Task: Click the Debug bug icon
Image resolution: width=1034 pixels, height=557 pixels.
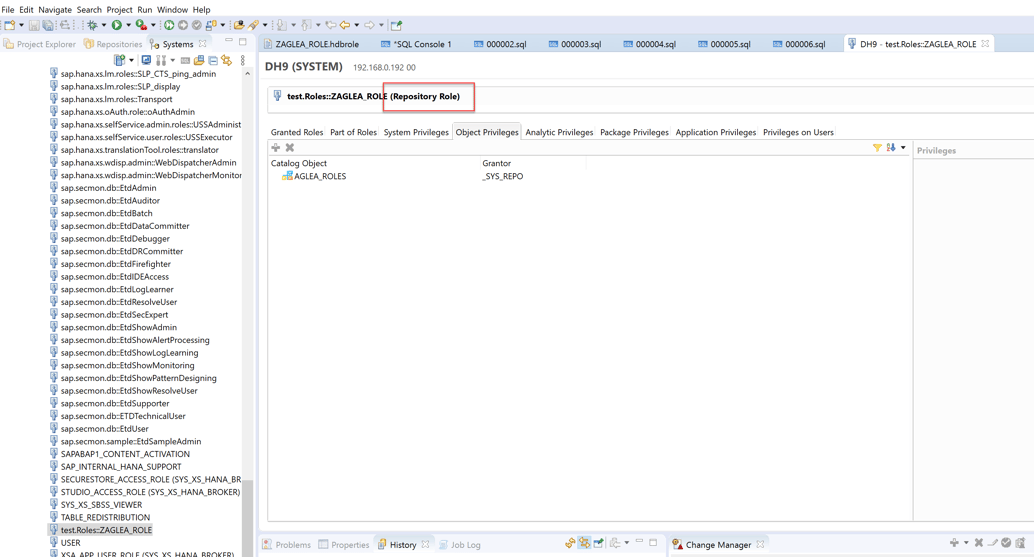Action: coord(92,25)
